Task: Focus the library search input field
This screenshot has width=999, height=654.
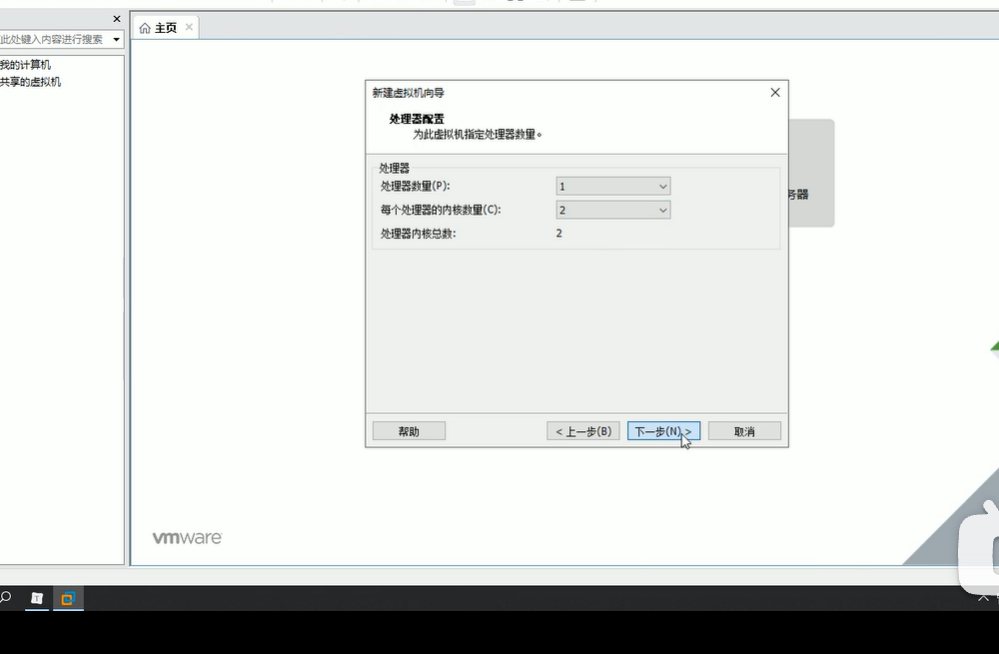Action: click(x=54, y=40)
